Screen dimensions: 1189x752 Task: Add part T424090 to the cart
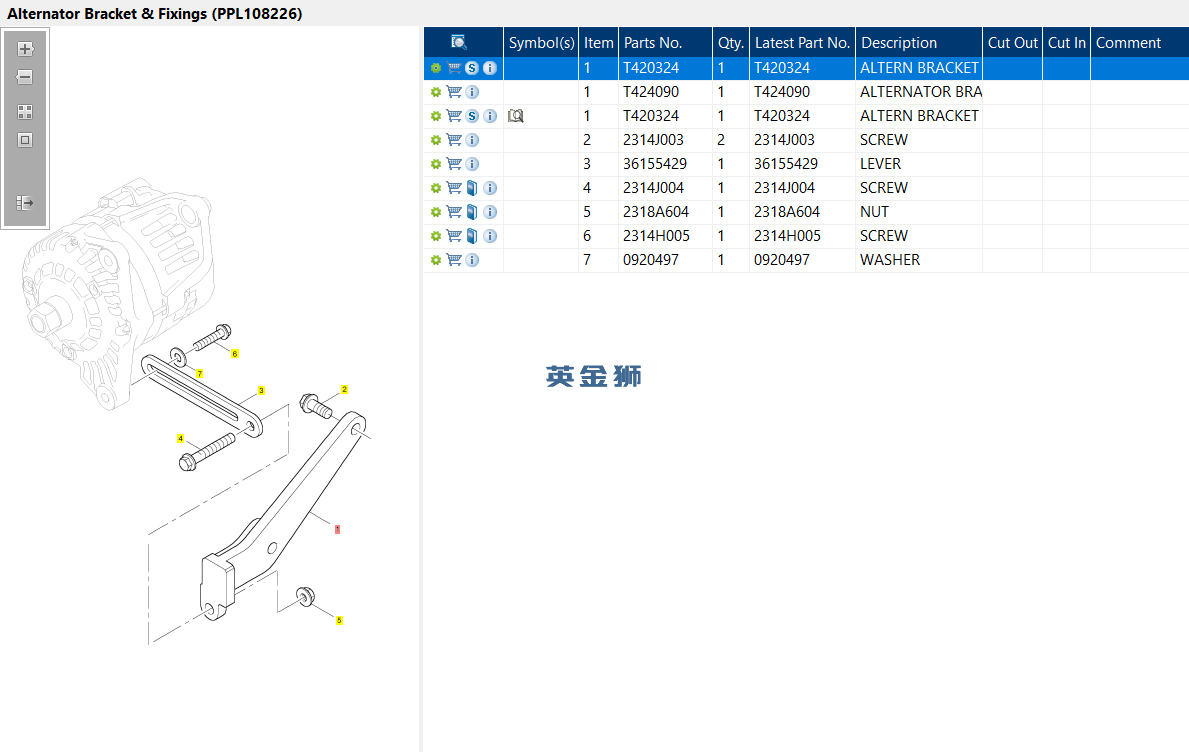point(454,92)
